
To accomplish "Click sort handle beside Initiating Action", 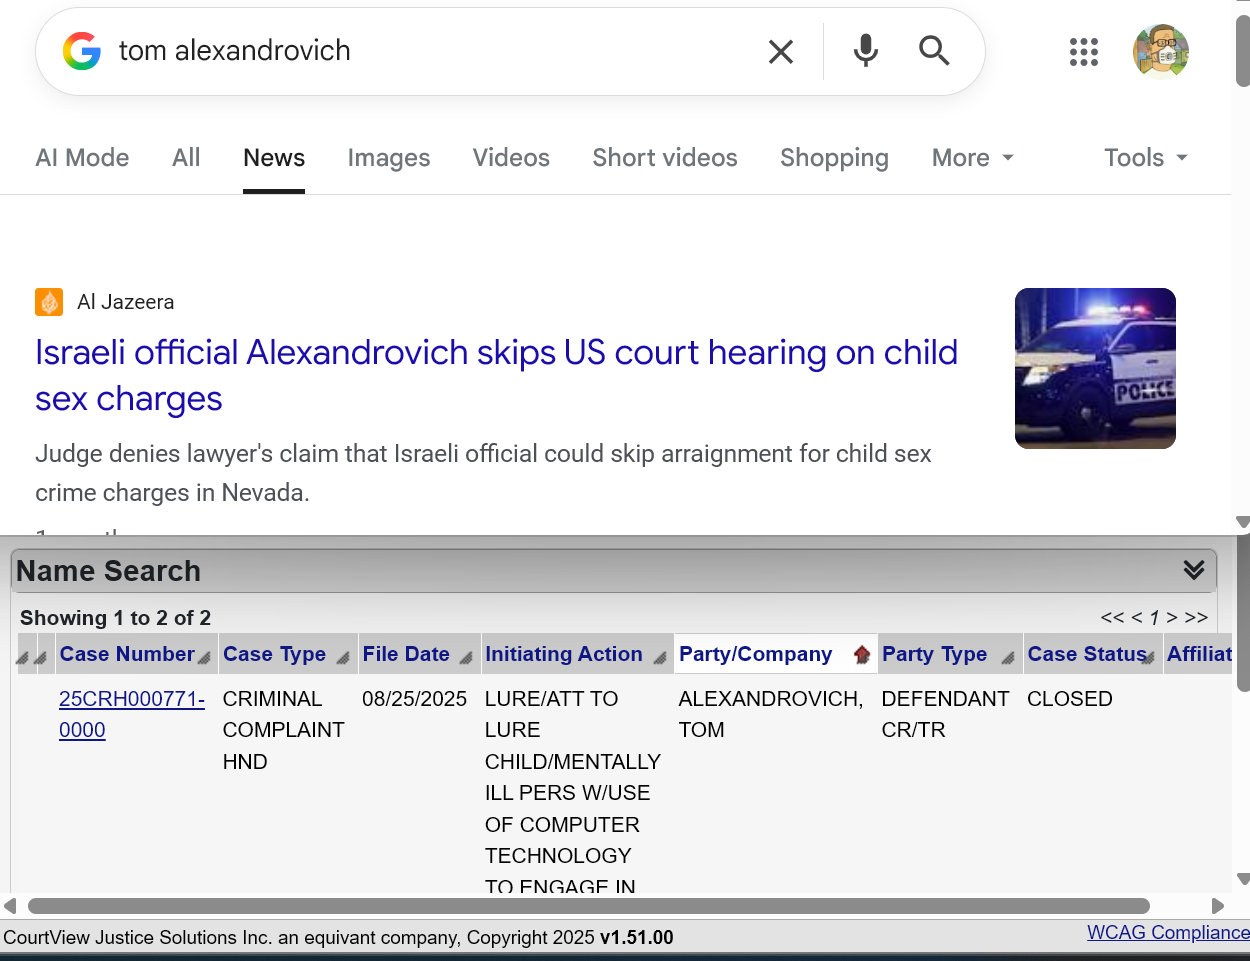I will pyautogui.click(x=660, y=657).
